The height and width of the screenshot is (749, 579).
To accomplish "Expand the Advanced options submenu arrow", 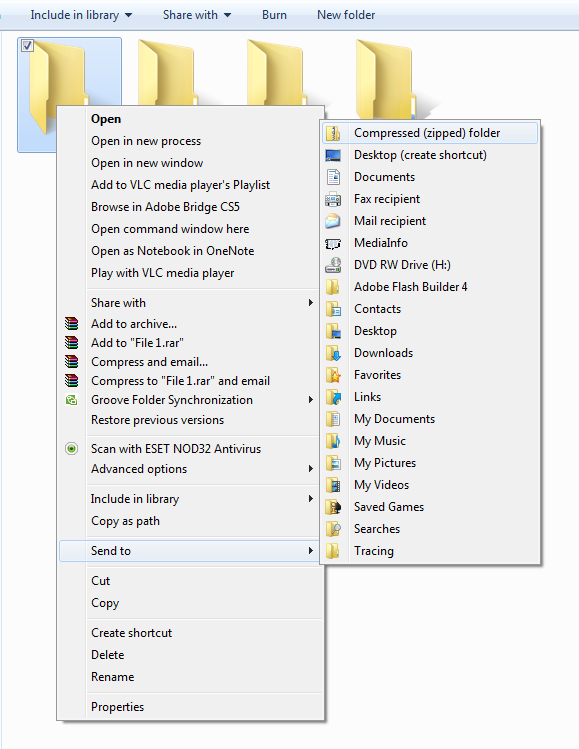I will coord(311,469).
